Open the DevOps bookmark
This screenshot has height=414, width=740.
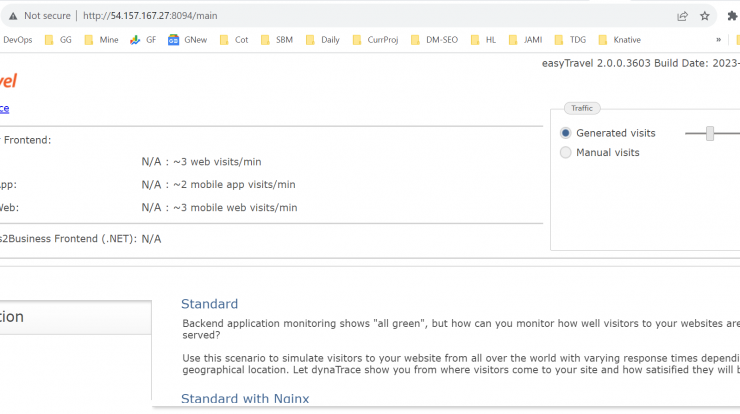click(17, 40)
